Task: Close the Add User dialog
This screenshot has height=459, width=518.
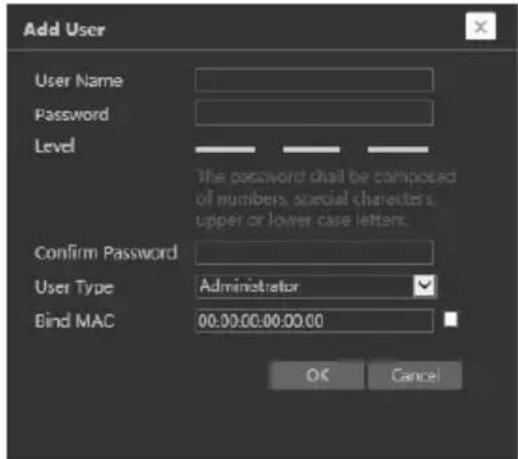Action: tap(480, 26)
